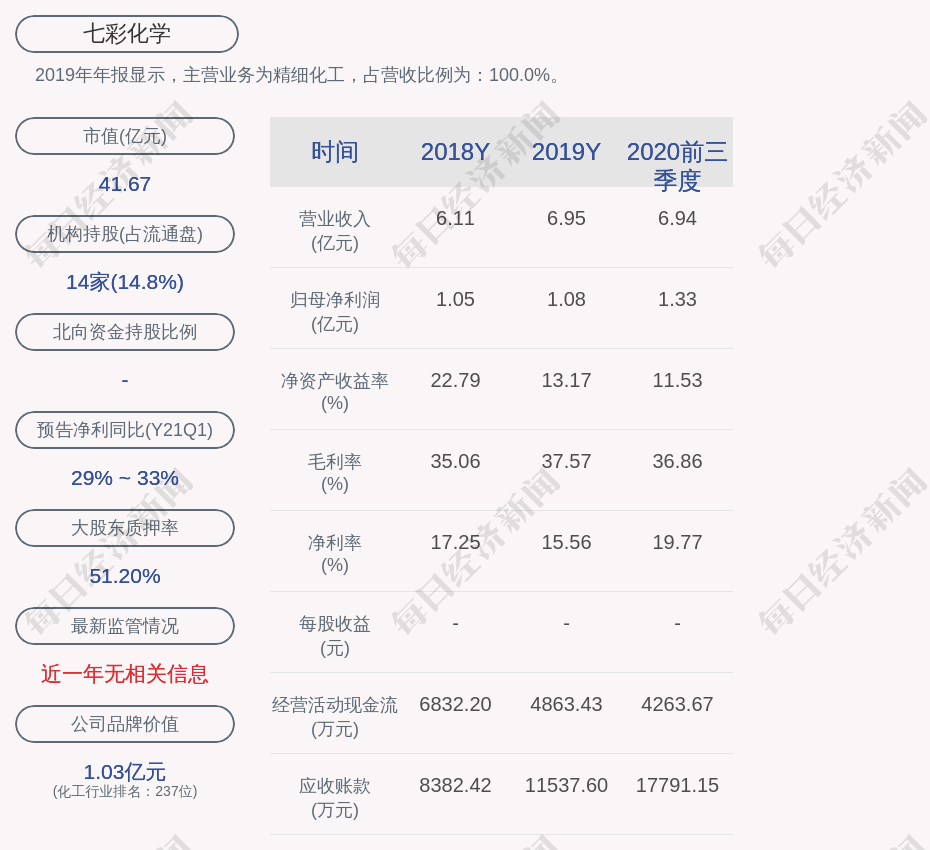Open the 北向资金持股比例 label
930x850 pixels.
tap(125, 332)
